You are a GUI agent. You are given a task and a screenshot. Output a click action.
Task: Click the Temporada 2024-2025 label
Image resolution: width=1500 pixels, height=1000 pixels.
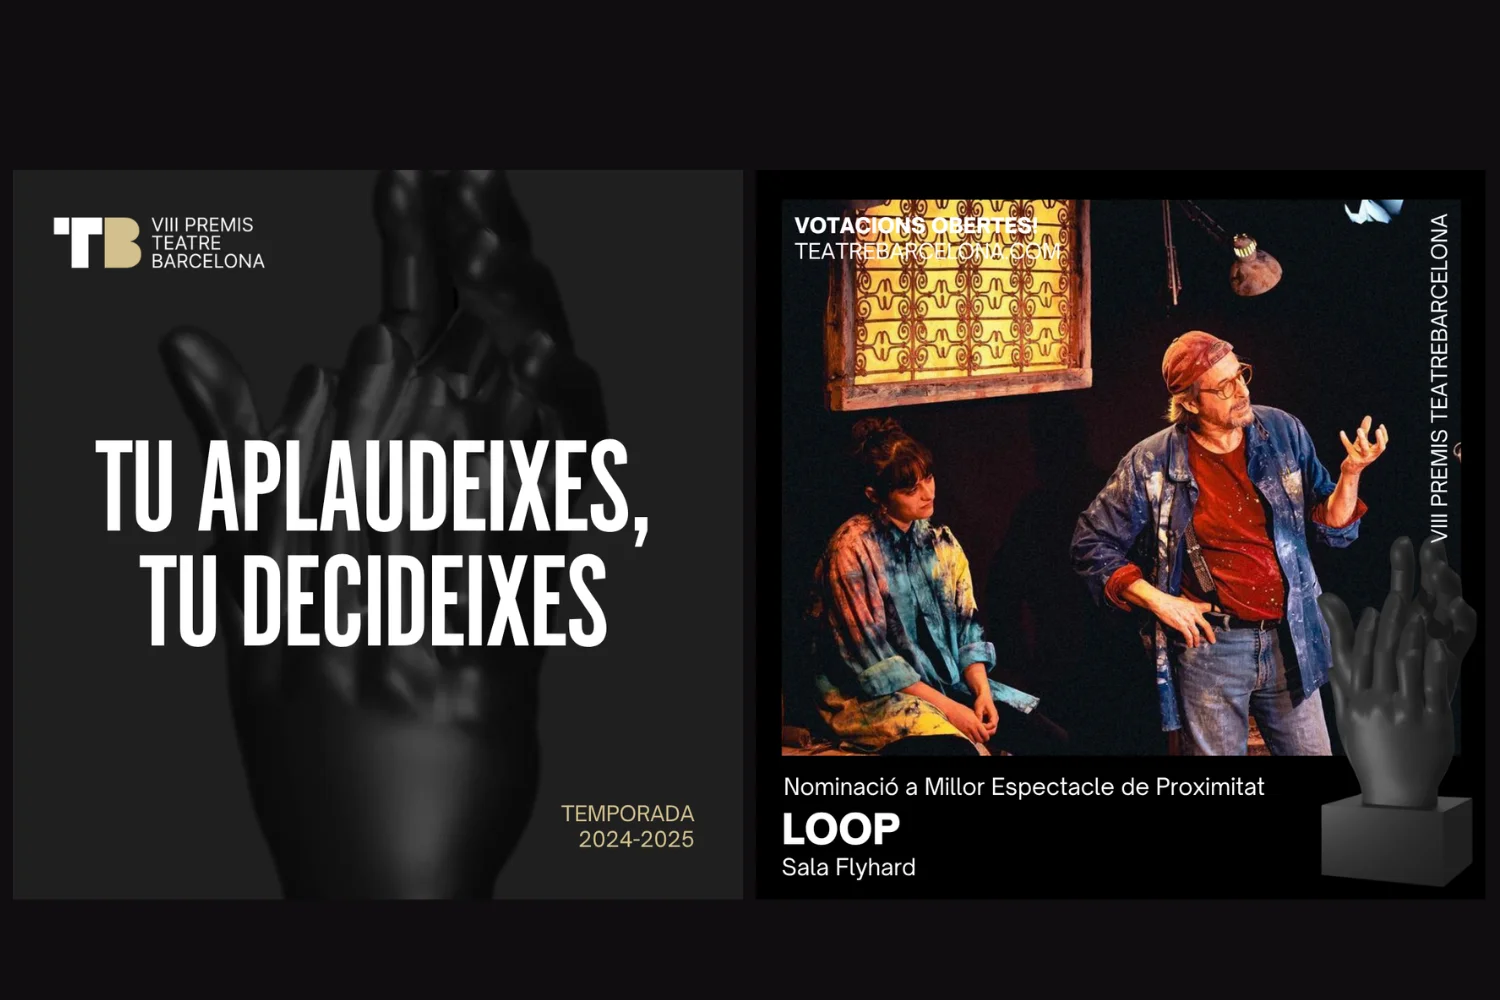coord(627,826)
